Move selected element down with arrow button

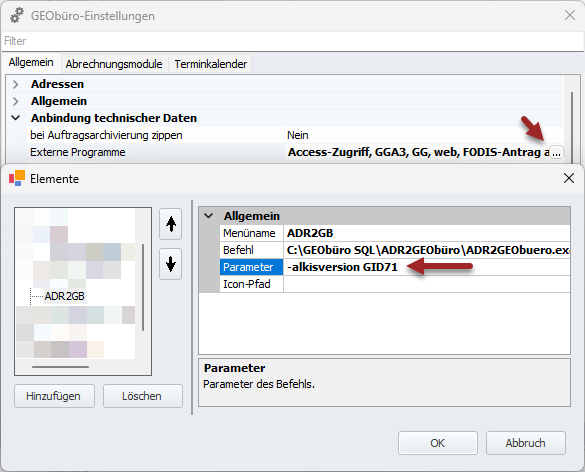point(171,264)
